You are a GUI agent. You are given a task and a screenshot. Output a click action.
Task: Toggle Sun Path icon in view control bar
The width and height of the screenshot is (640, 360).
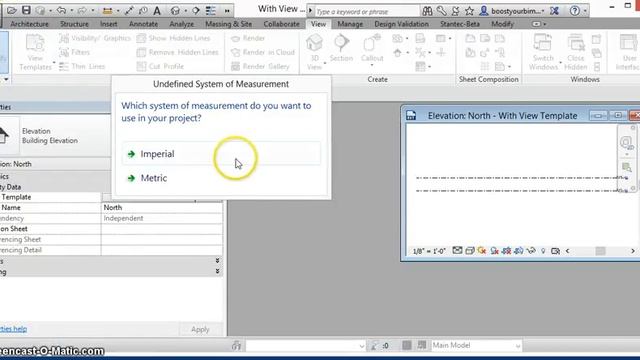482,251
